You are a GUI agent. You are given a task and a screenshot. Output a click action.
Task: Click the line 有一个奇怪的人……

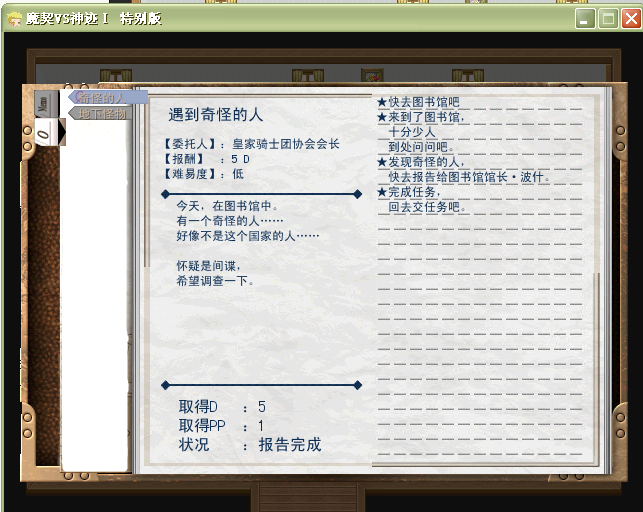click(x=230, y=221)
